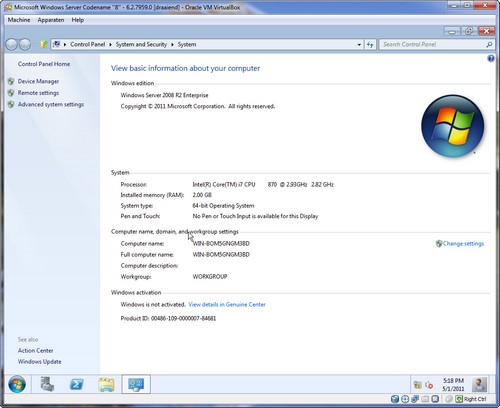This screenshot has height=408, width=500.
Task: Open the Apparaten menu
Action: (51, 20)
